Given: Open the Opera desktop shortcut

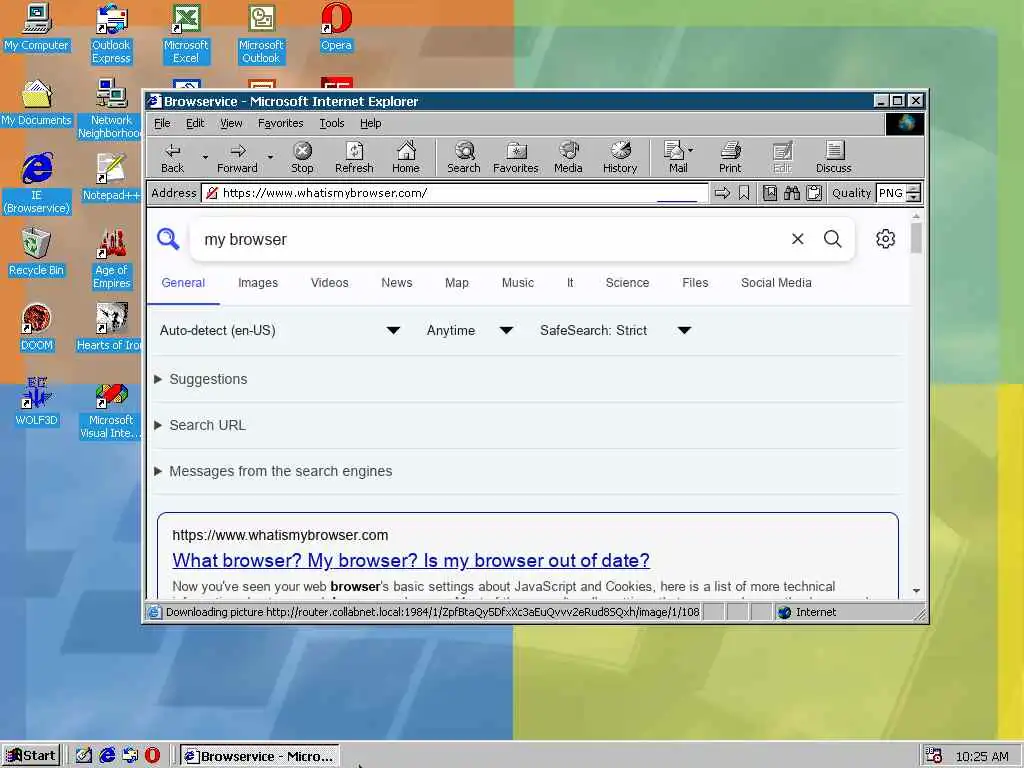Looking at the screenshot, I should click(x=336, y=28).
